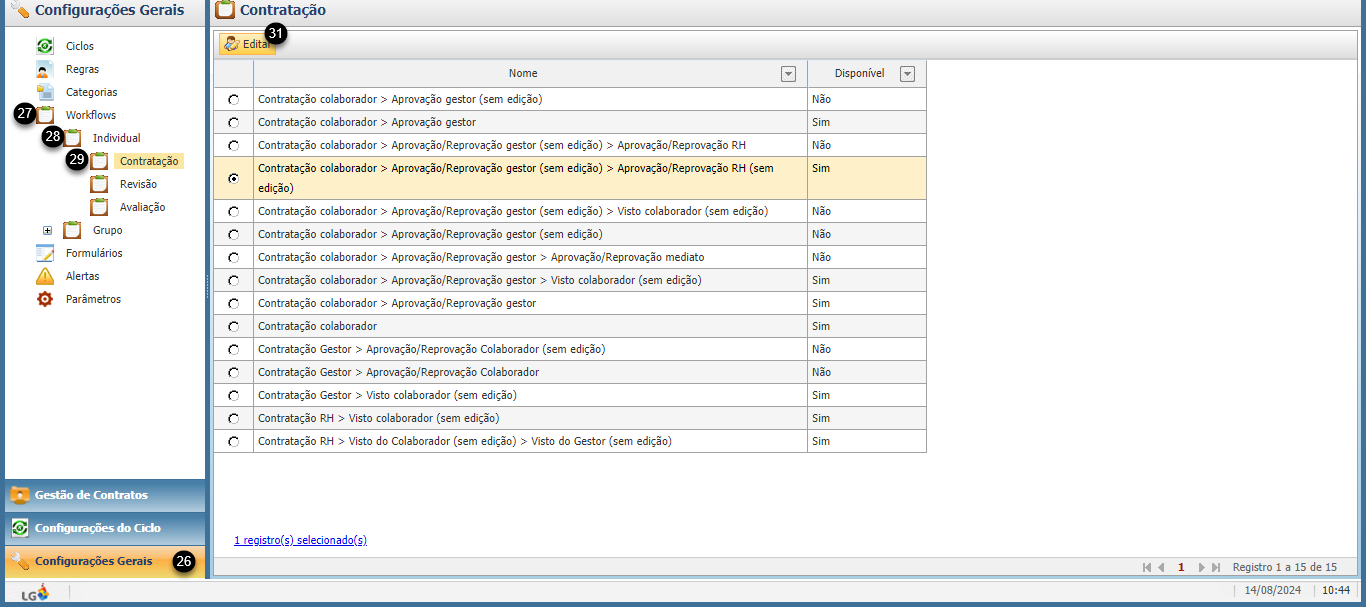Open Formulários in sidebar
The height and width of the screenshot is (607, 1366).
pos(94,253)
